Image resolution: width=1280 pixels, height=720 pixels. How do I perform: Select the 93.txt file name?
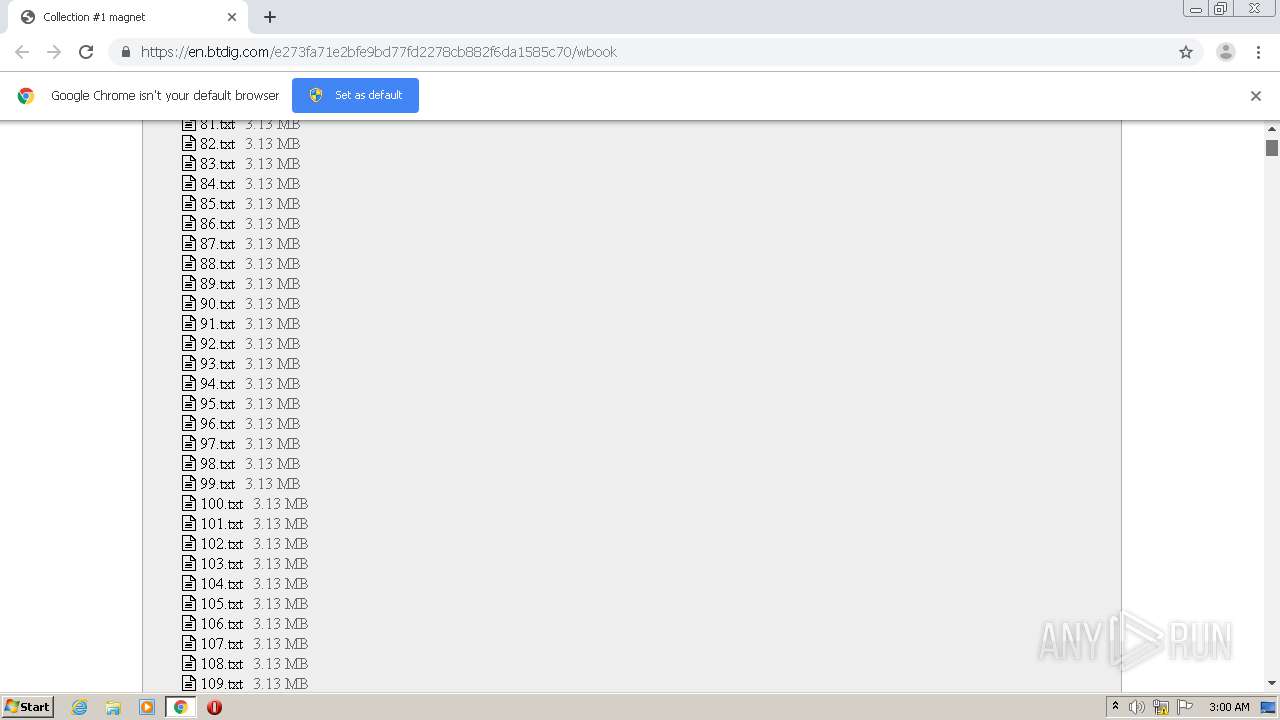coord(217,364)
